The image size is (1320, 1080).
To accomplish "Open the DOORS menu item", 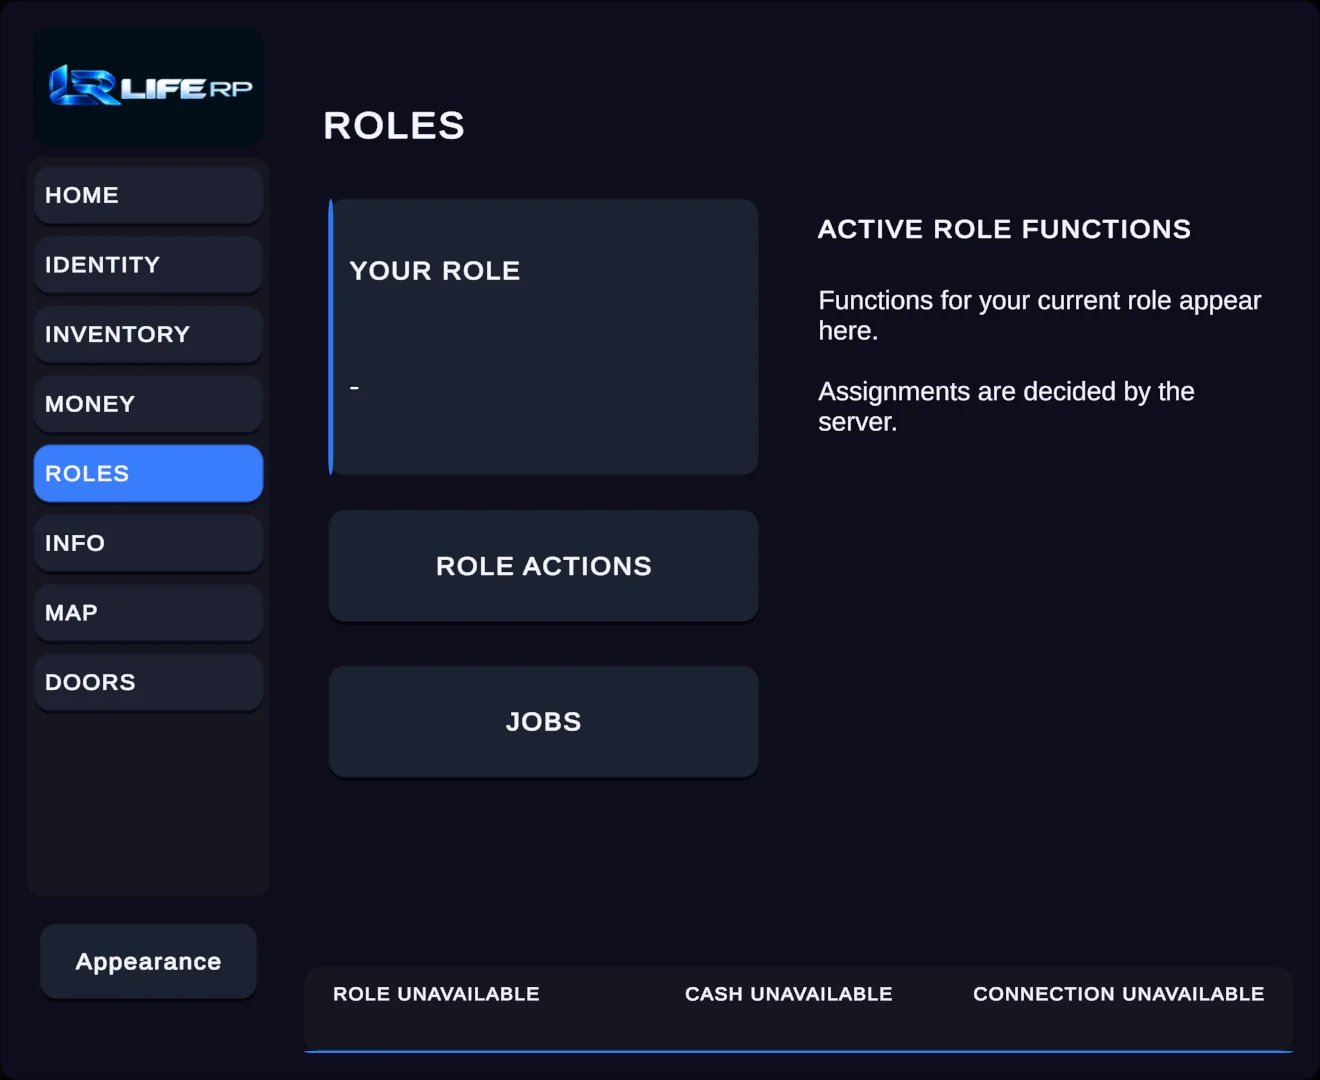I will click(x=148, y=682).
